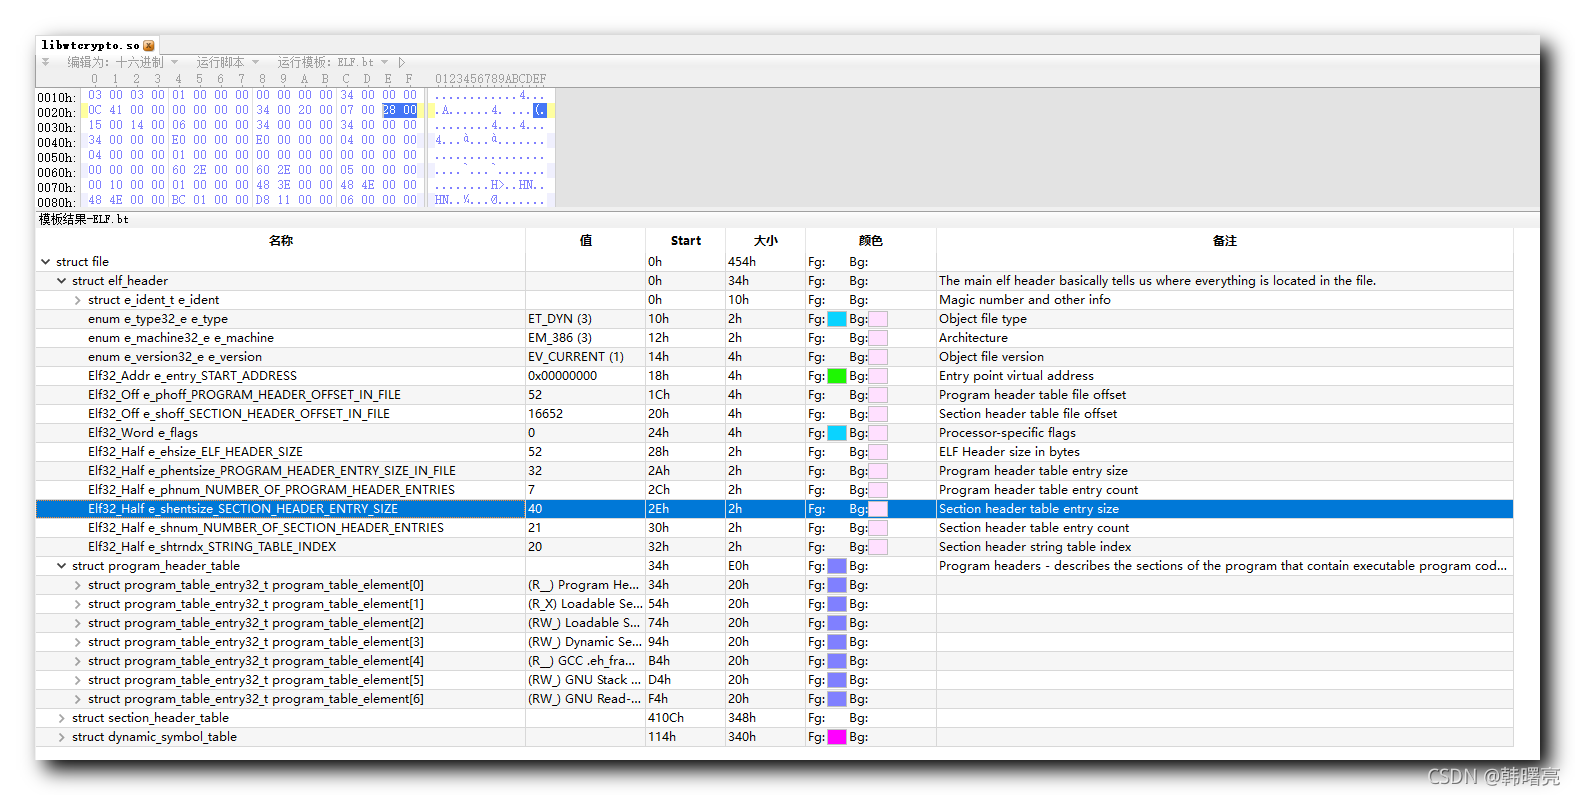This screenshot has width=1575, height=795.
Task: Select the e_entry_START_ADDRESS row
Action: [x=774, y=376]
